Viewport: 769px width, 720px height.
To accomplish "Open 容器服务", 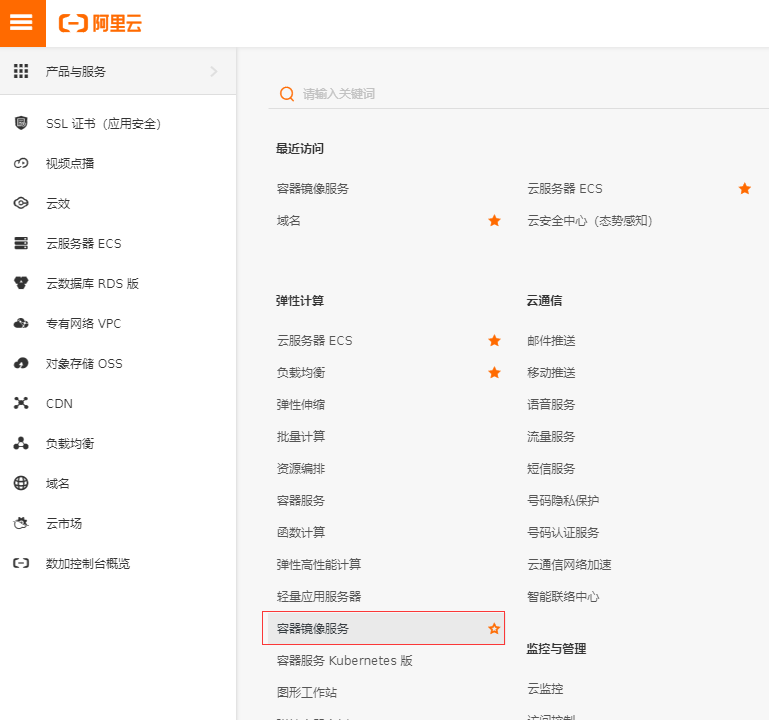I will (301, 501).
